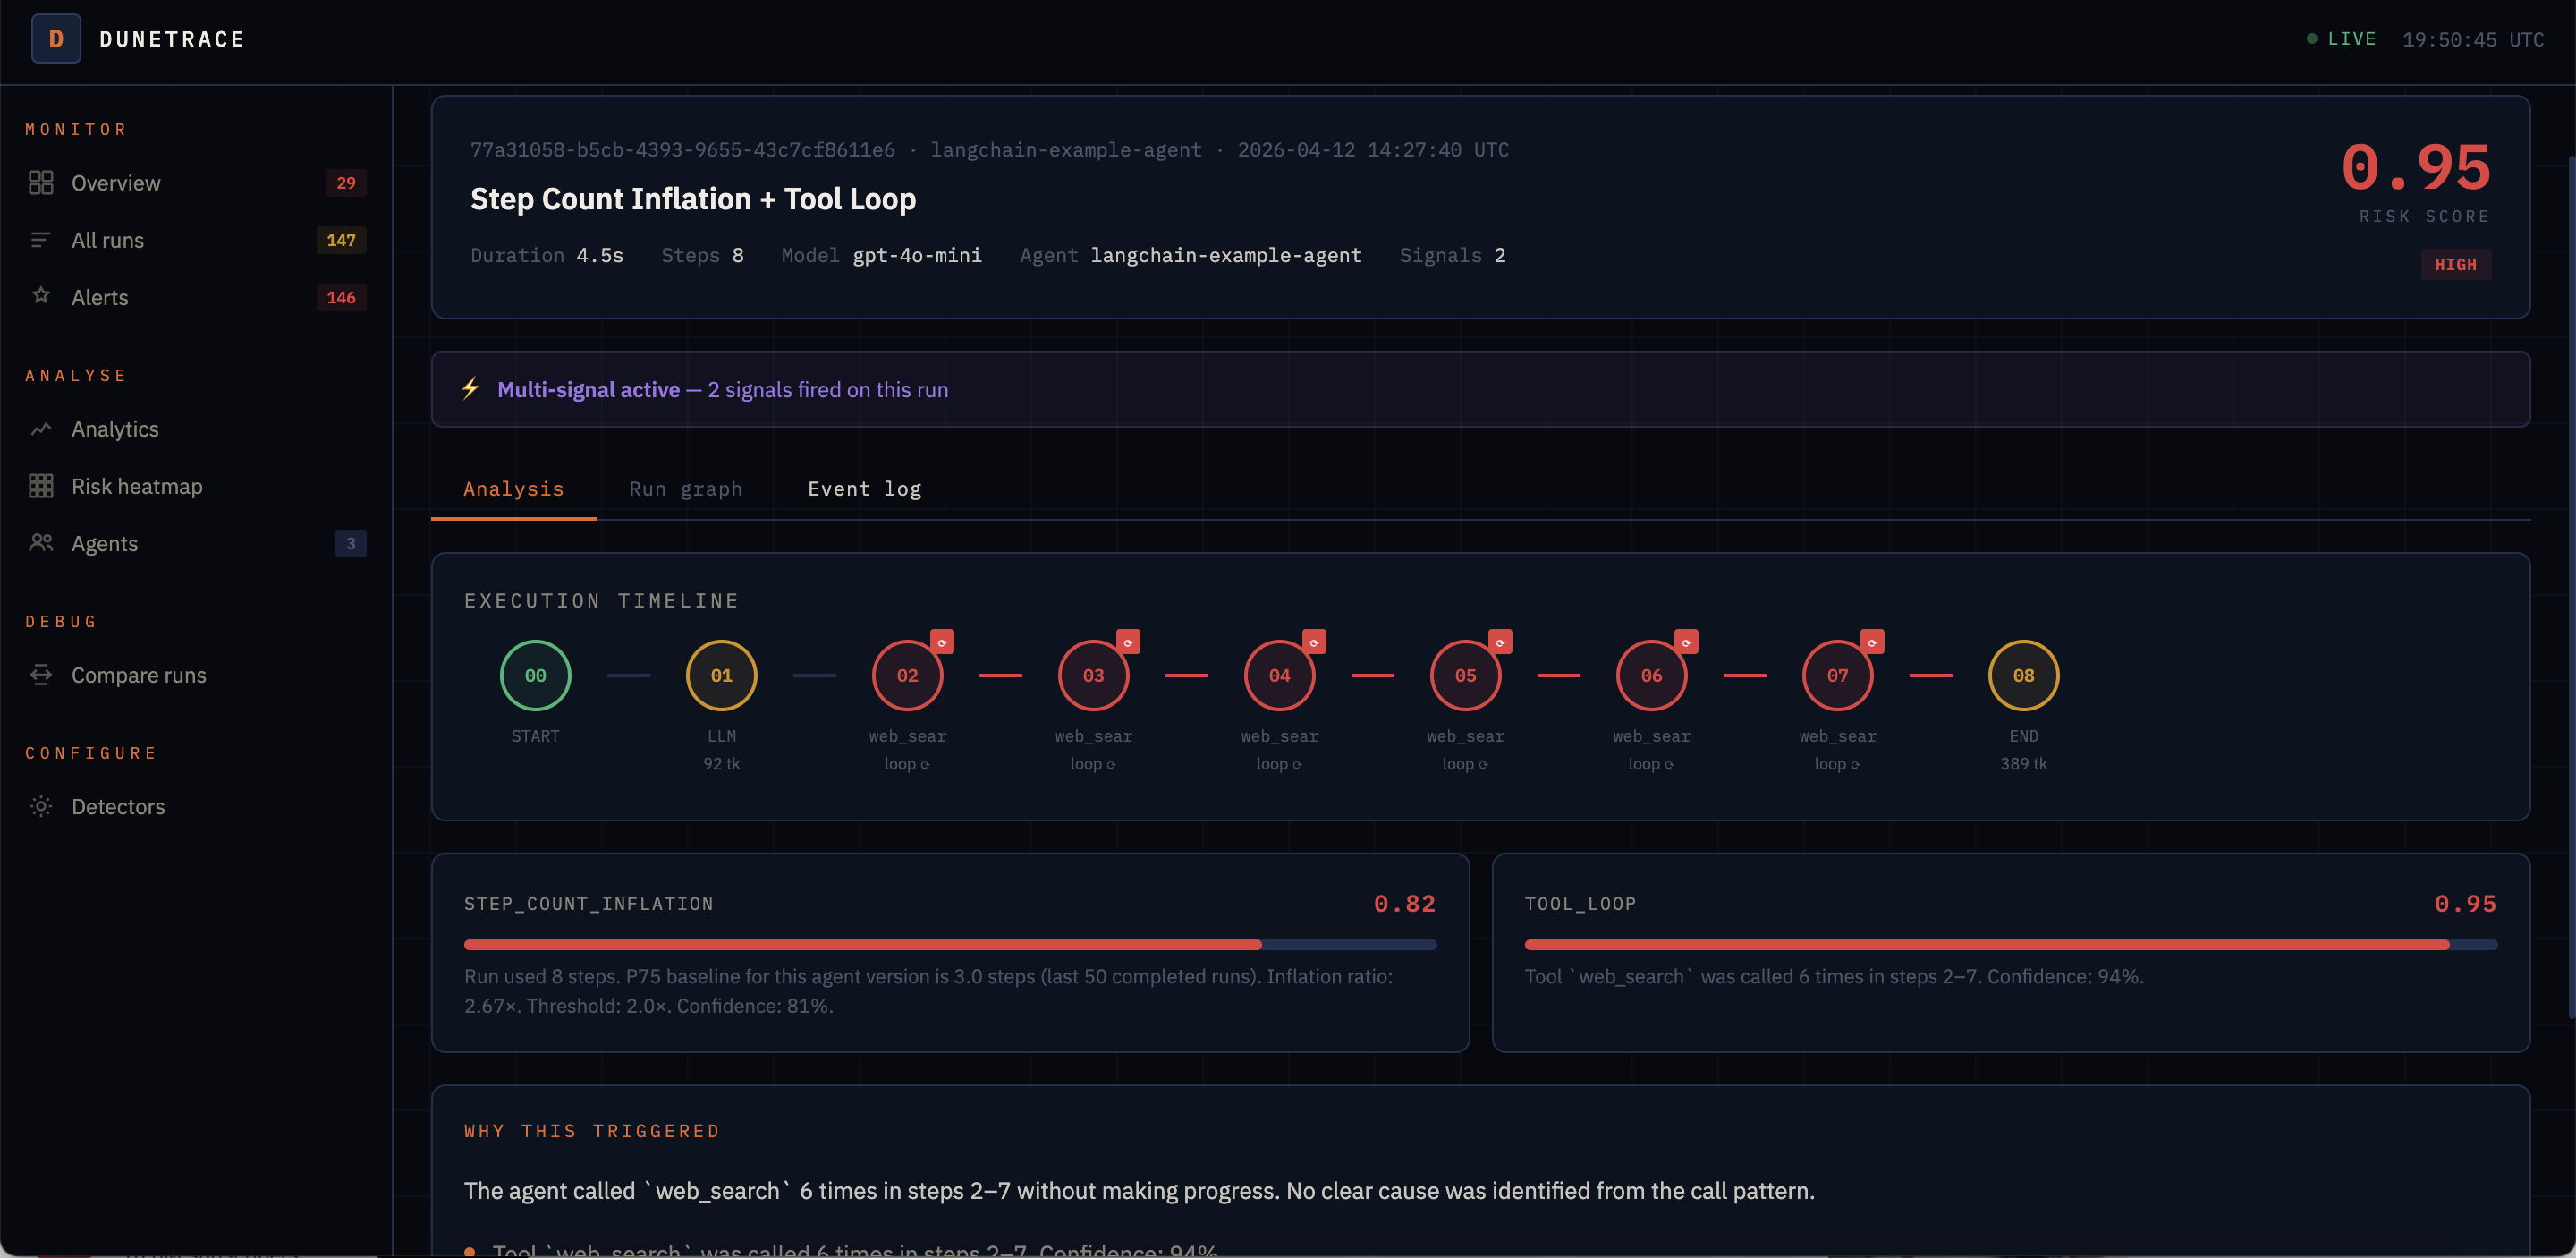Click loop badge on step 05
The width and height of the screenshot is (2576, 1258).
click(1500, 642)
